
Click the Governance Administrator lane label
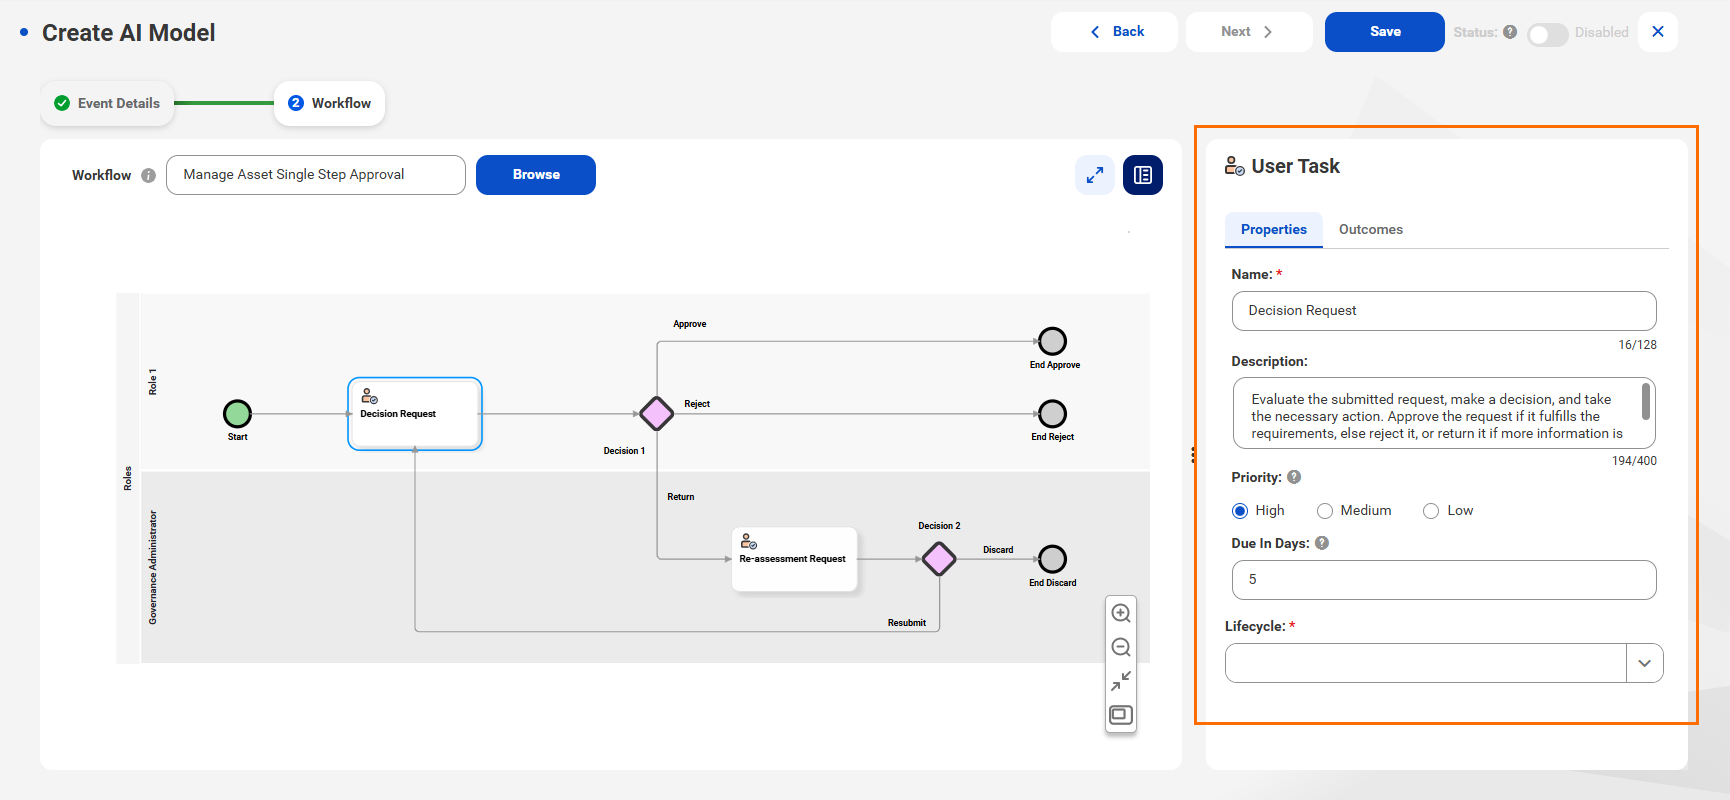(153, 568)
